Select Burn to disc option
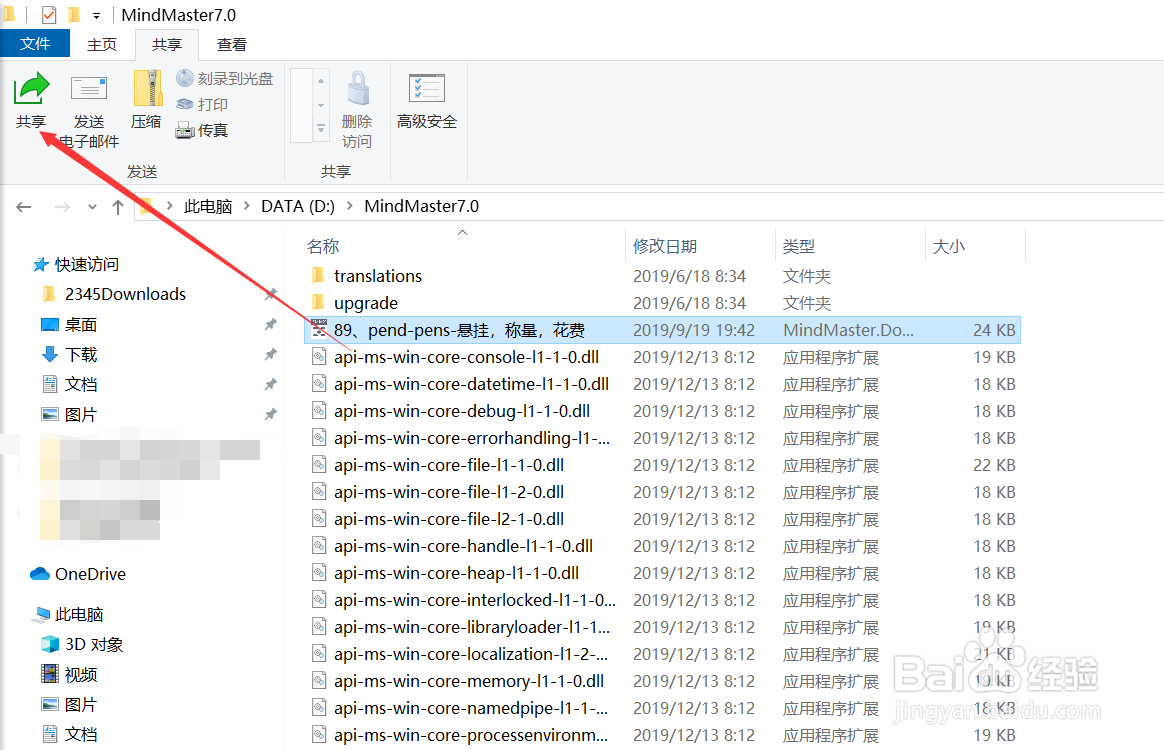1164x750 pixels. coord(225,78)
